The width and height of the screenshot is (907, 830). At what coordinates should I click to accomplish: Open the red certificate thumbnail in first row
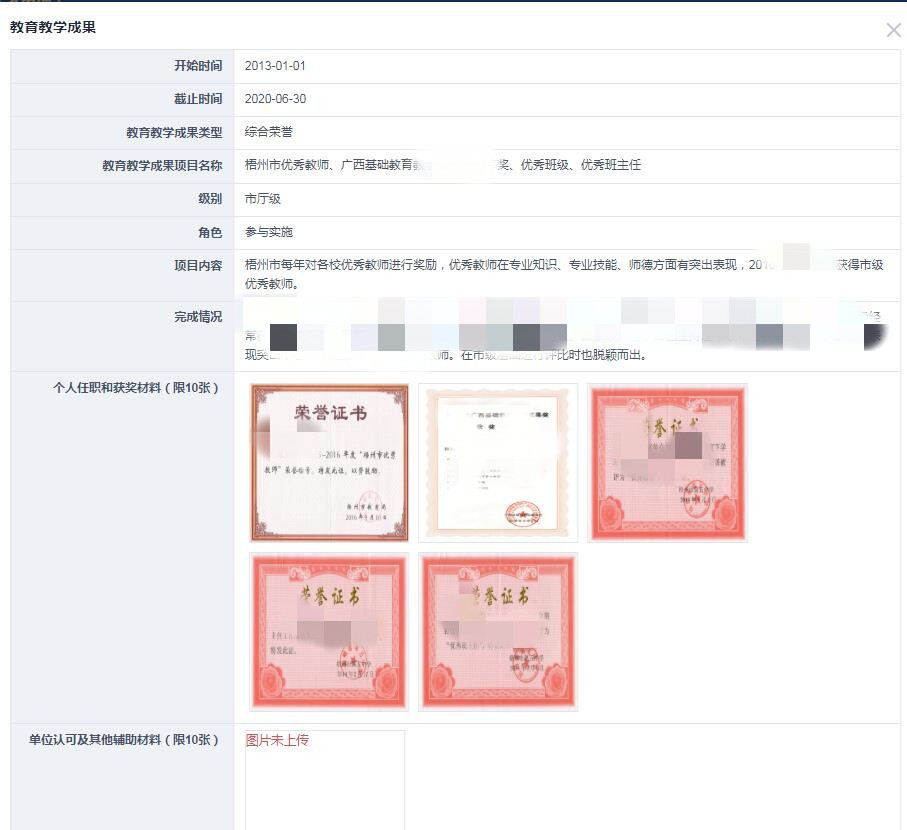coord(668,463)
